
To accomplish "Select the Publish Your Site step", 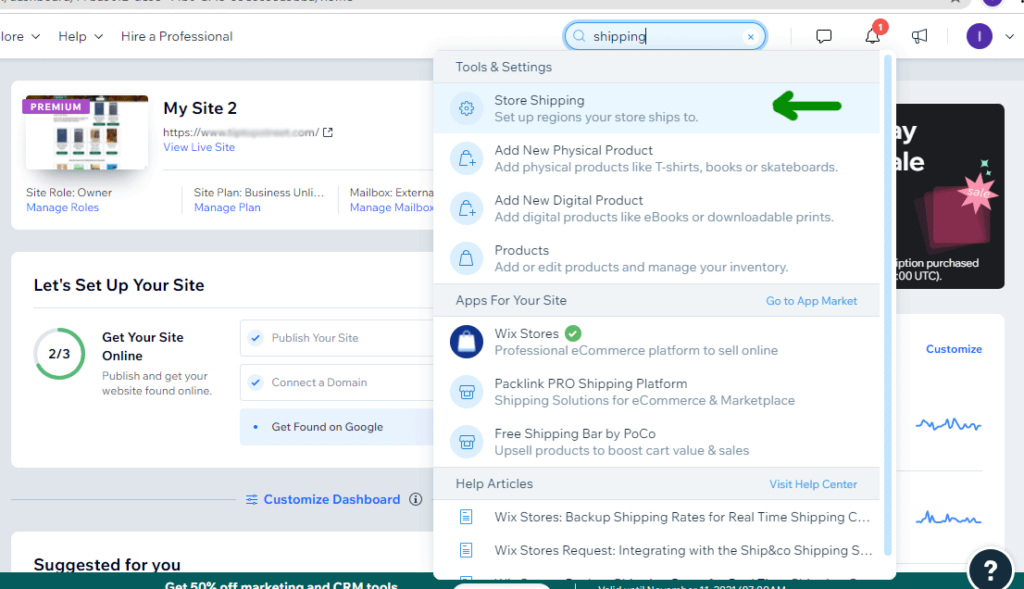I will pyautogui.click(x=337, y=338).
